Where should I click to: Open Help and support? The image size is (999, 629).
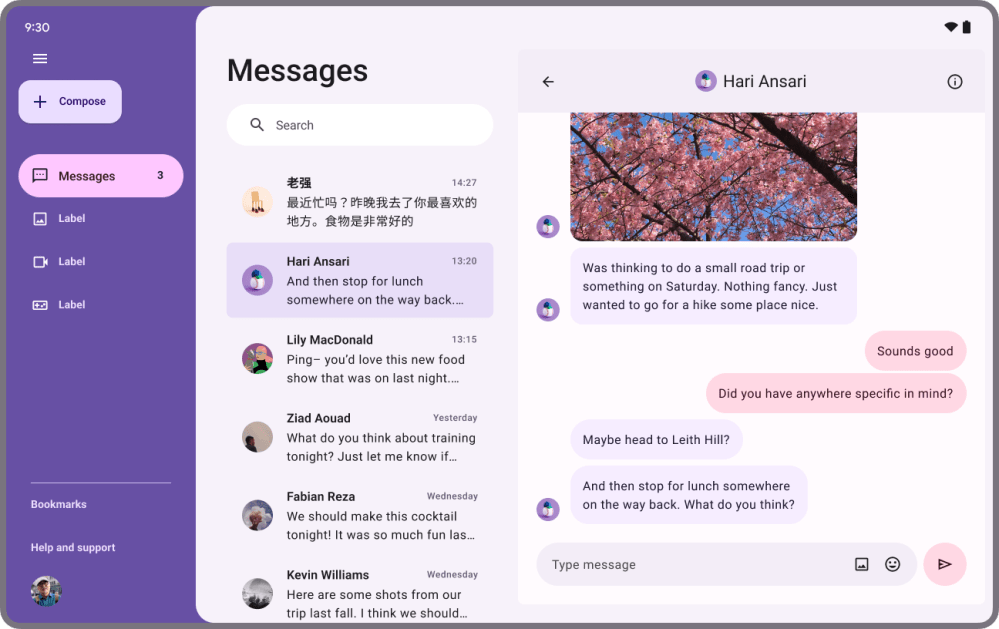click(73, 548)
